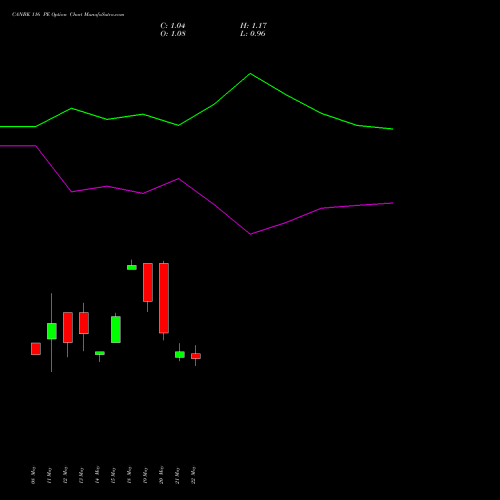Click the red candlestick for 22 May
500x500 pixels.
point(196,356)
